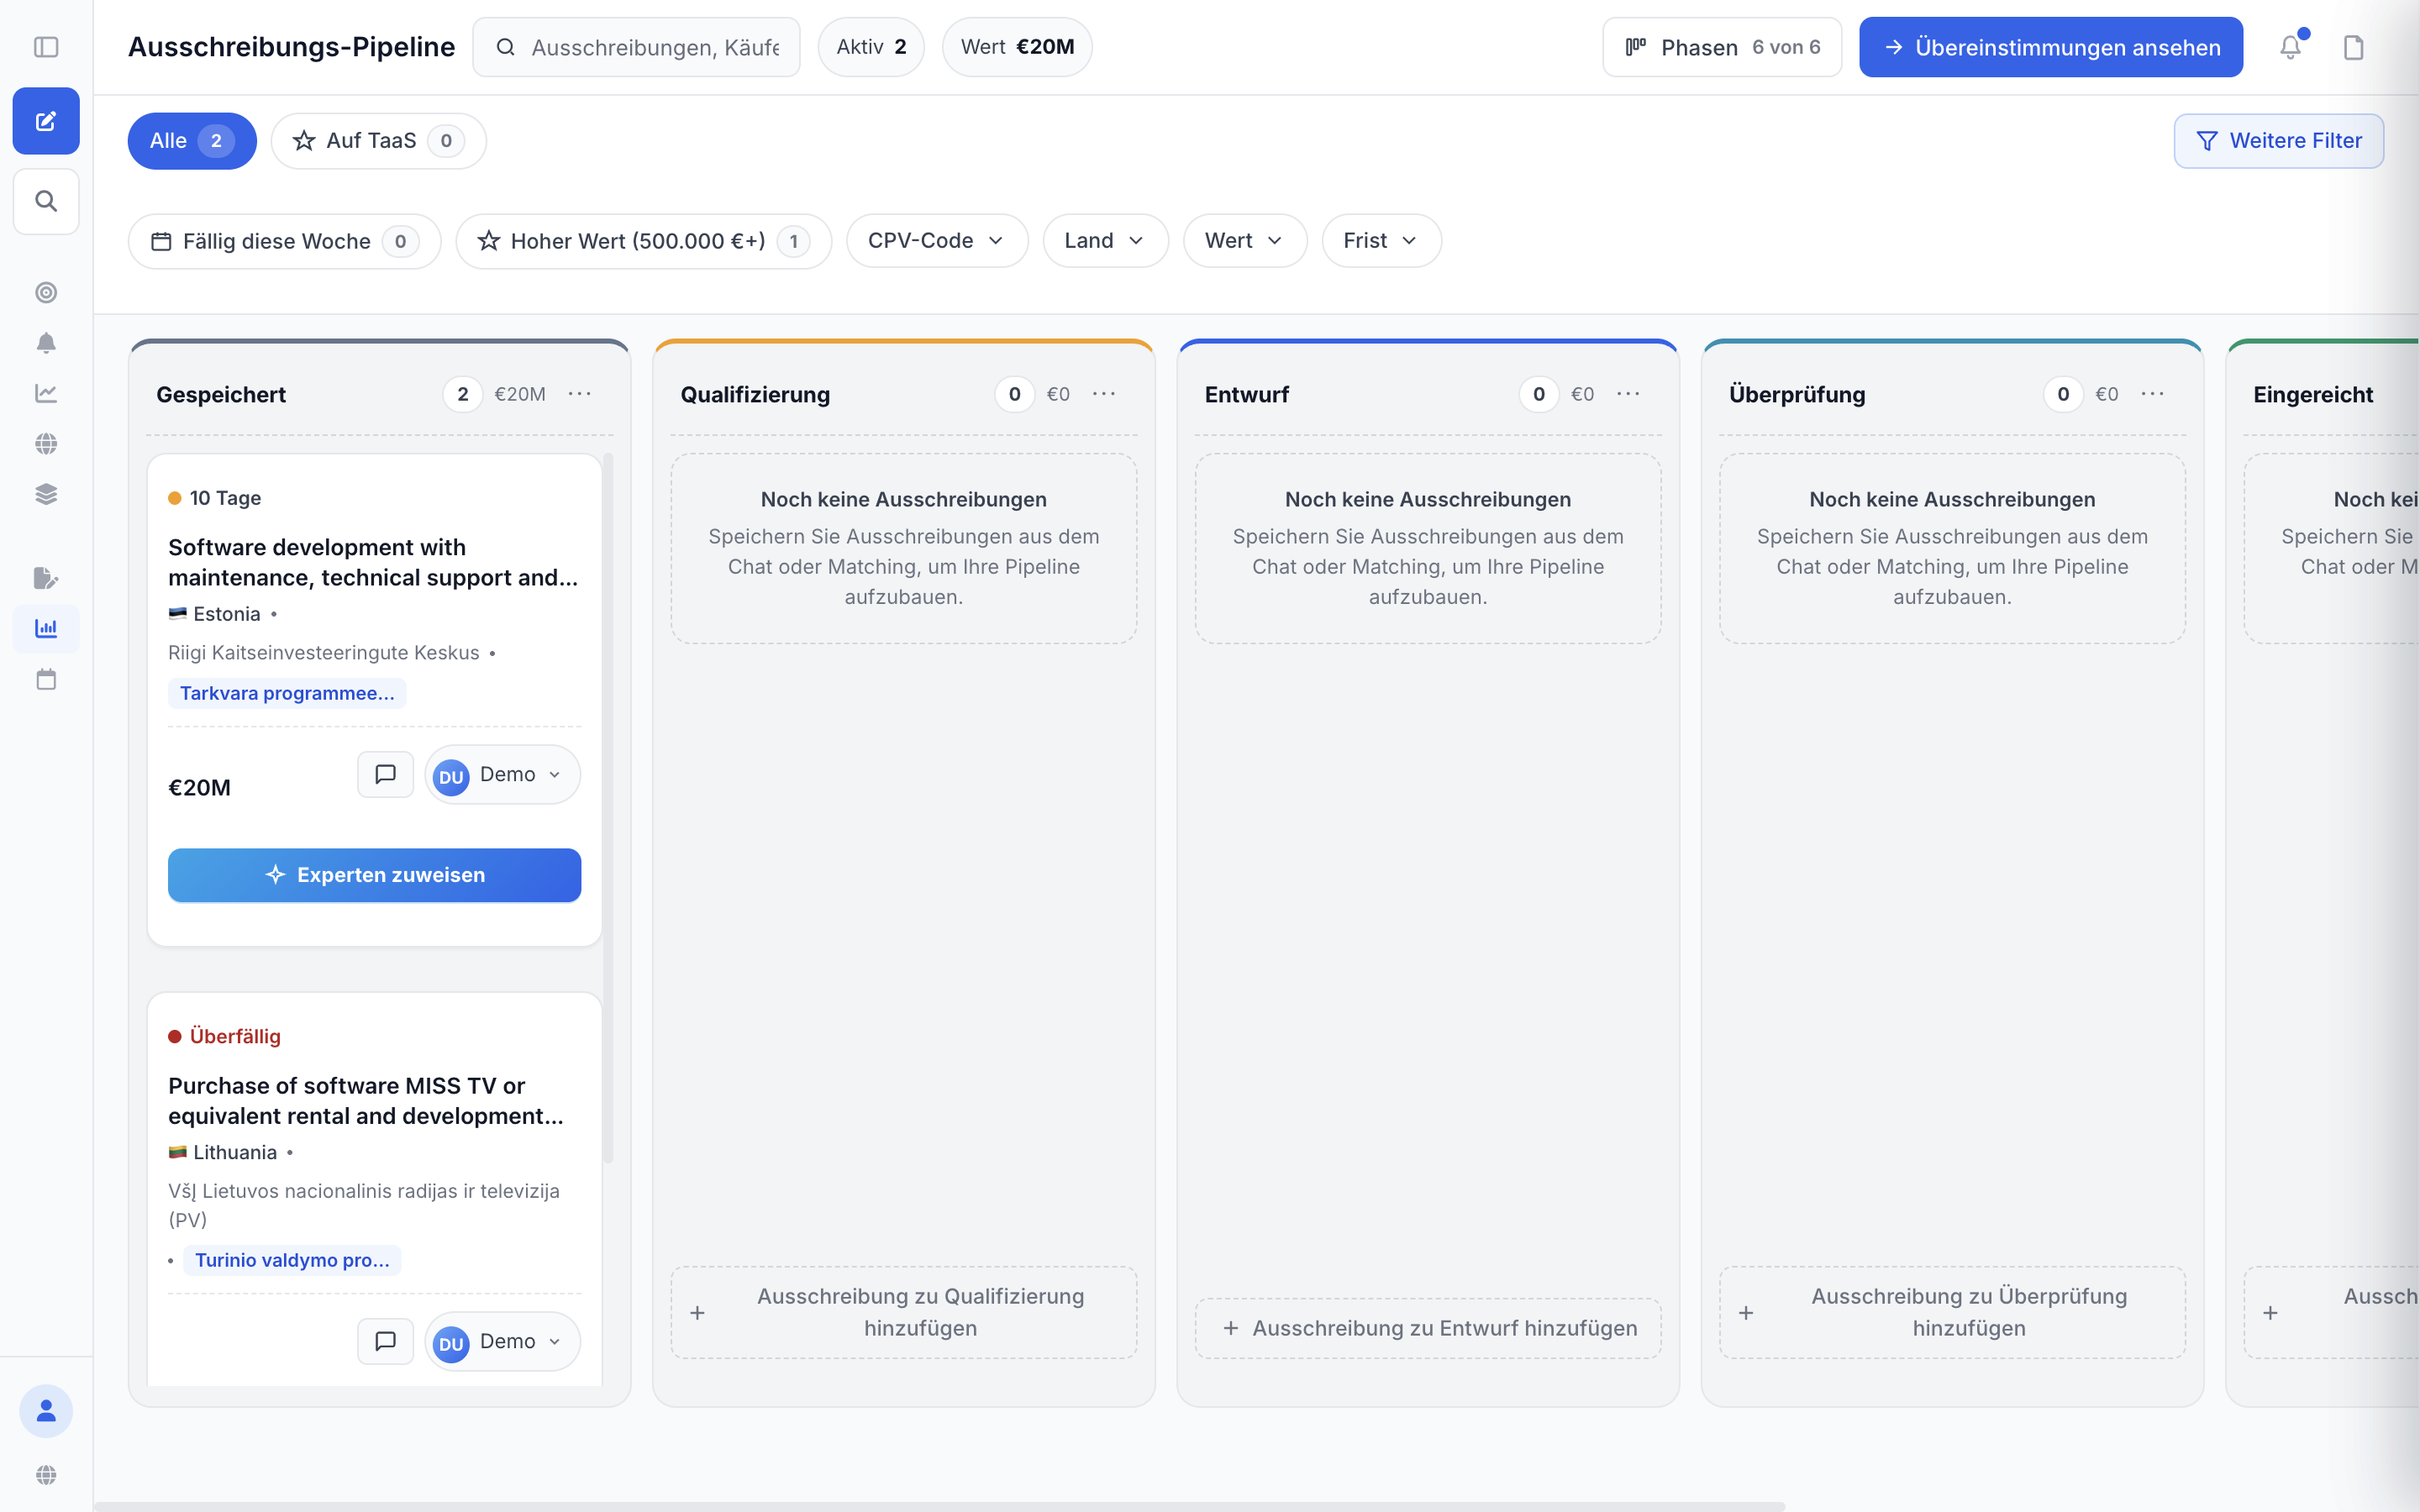2420x1512 pixels.
Task: Toggle the Hoher Wert (500.000 €+) filter
Action: [x=643, y=241]
